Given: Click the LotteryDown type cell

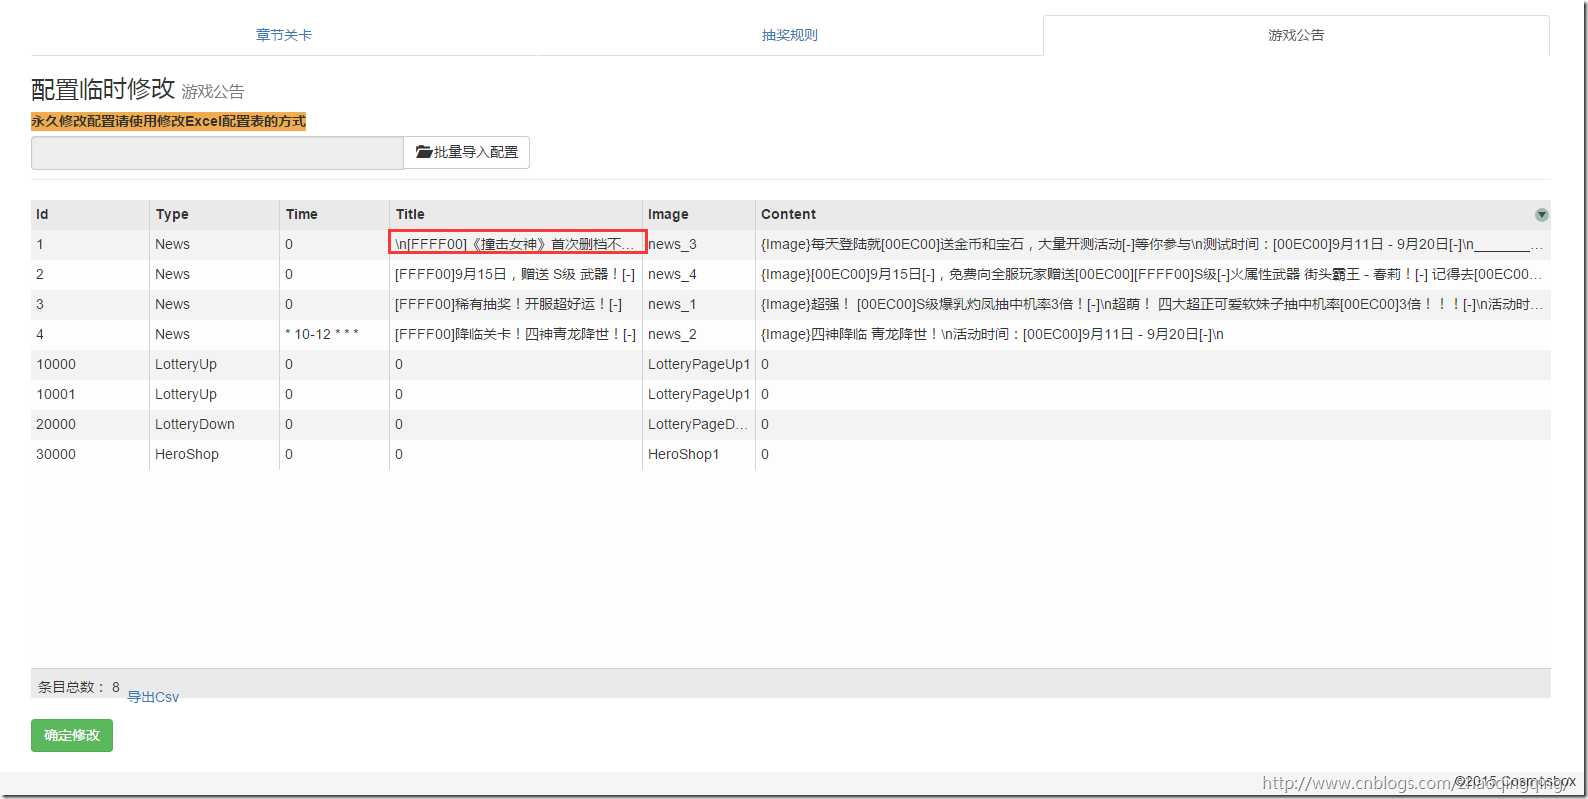Looking at the screenshot, I should [x=214, y=424].
